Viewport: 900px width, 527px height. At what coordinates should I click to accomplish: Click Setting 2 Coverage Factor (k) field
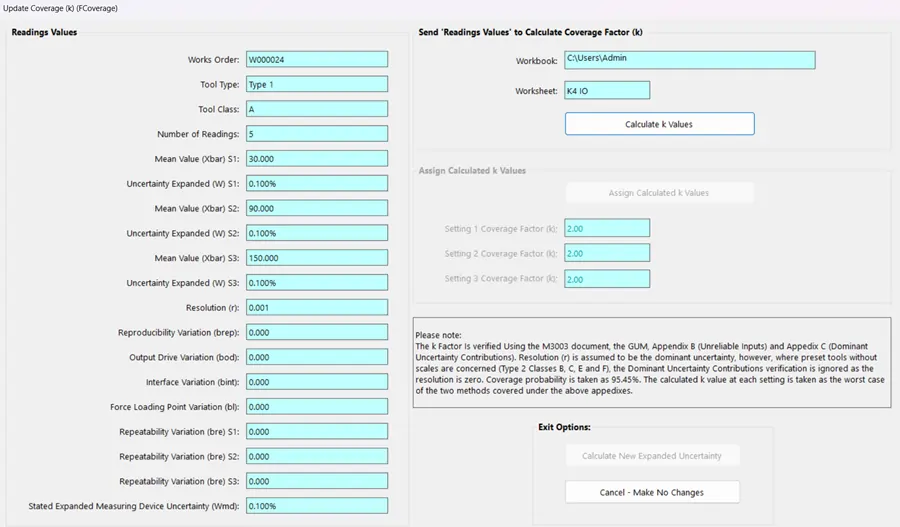[x=607, y=253]
